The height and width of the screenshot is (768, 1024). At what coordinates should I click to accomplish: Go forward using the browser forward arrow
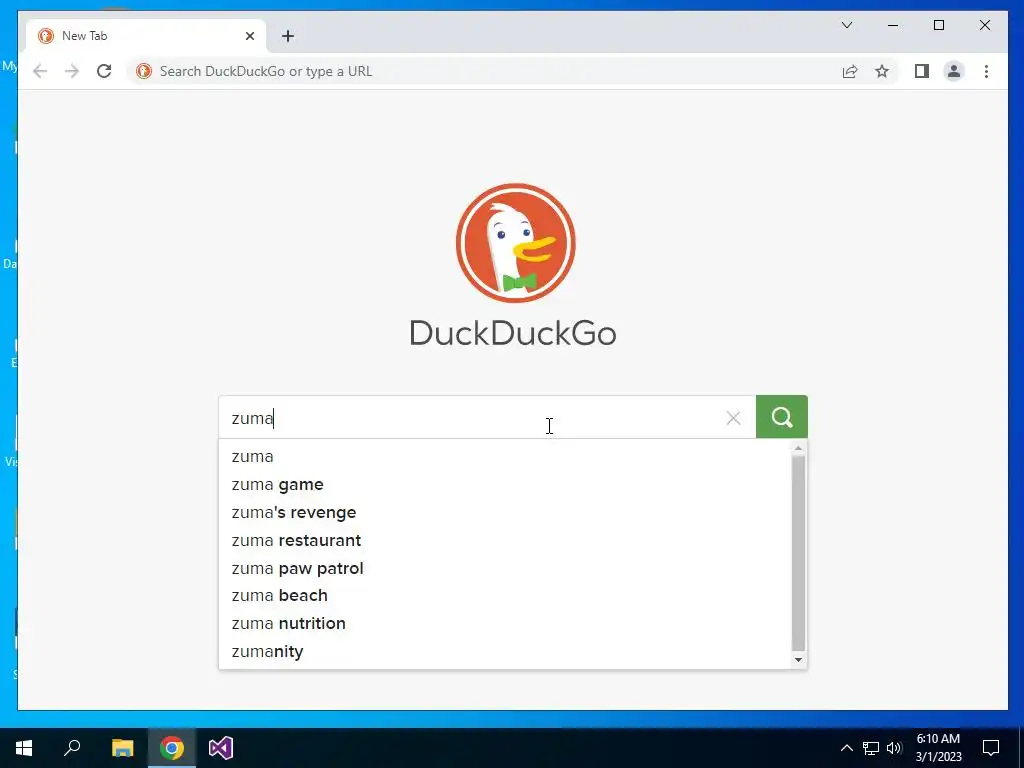click(x=72, y=71)
